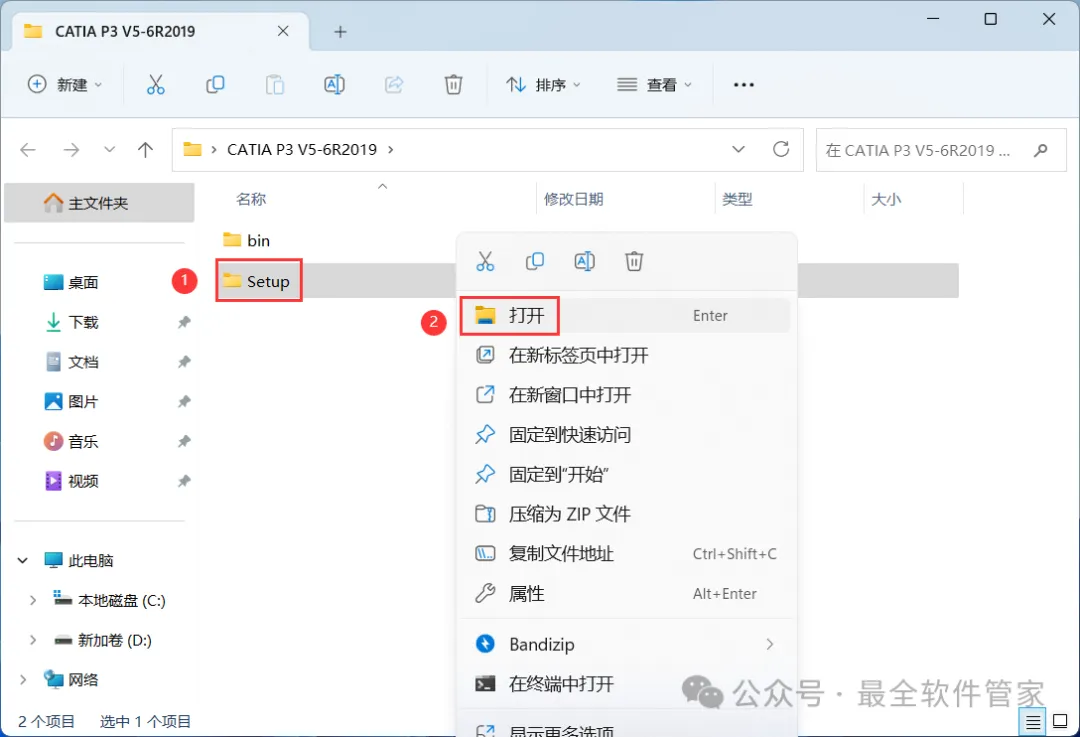Viewport: 1080px width, 737px height.
Task: Select the bin folder
Action: [x=247, y=240]
